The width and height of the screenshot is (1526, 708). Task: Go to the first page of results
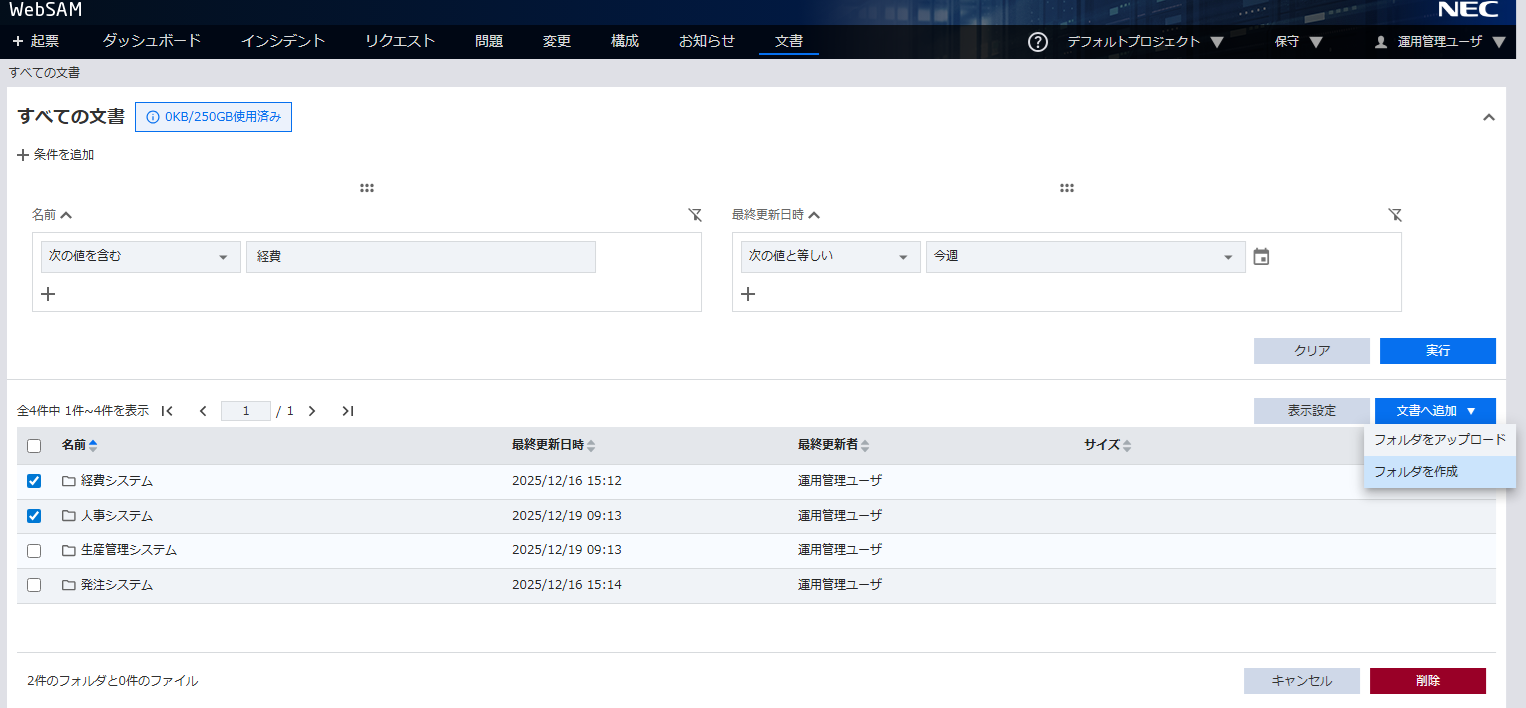click(167, 411)
